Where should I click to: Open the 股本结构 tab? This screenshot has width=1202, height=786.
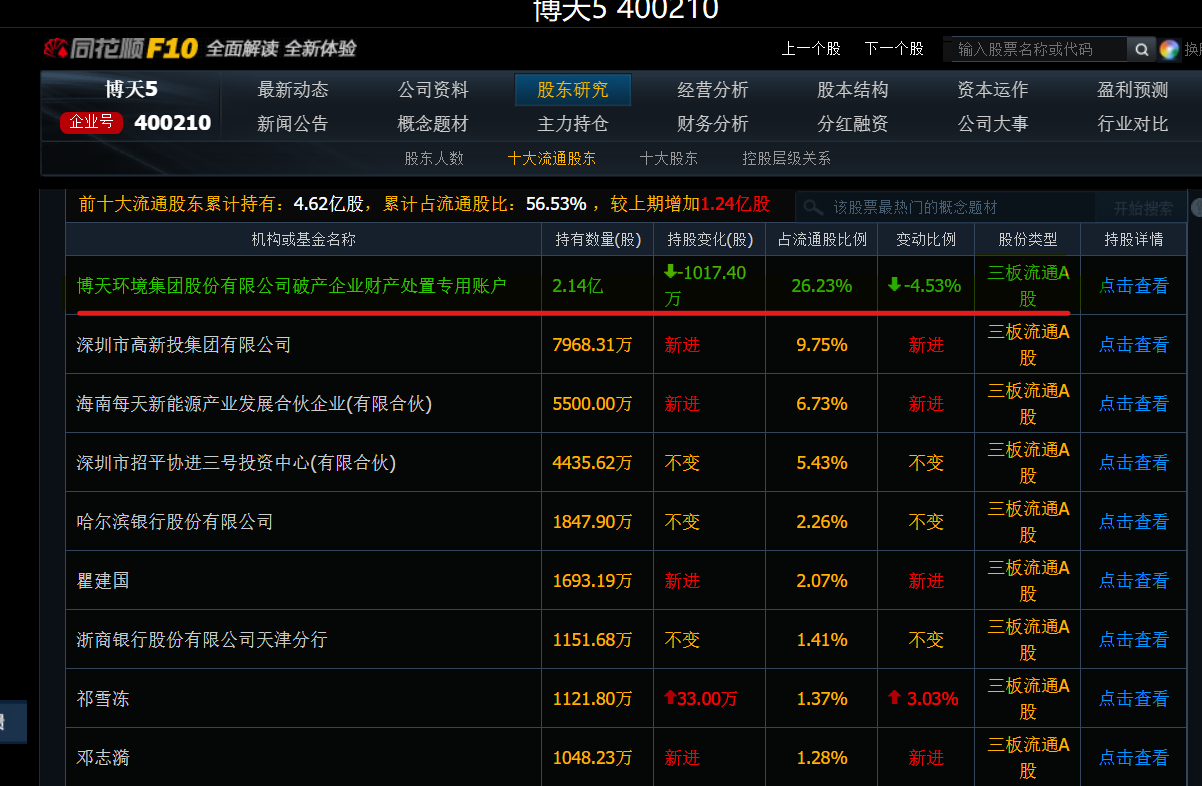853,90
